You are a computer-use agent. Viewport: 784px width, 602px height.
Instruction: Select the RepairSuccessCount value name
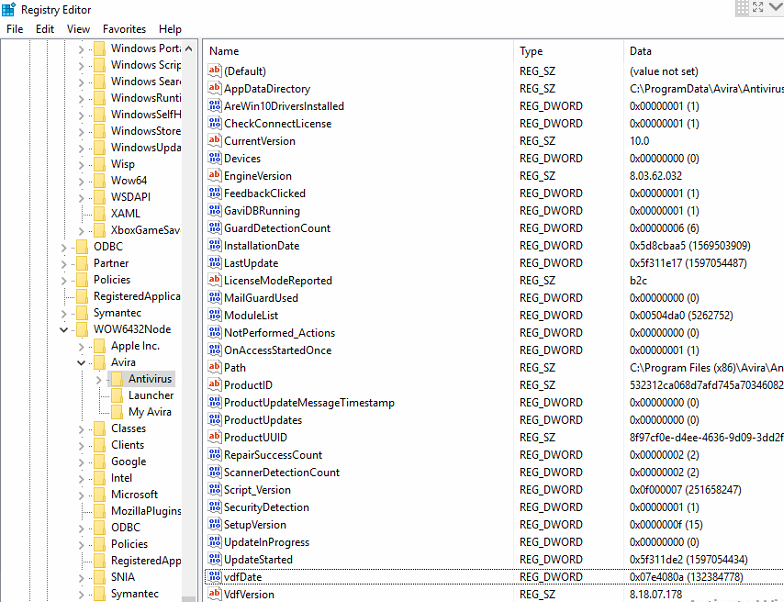(x=273, y=454)
